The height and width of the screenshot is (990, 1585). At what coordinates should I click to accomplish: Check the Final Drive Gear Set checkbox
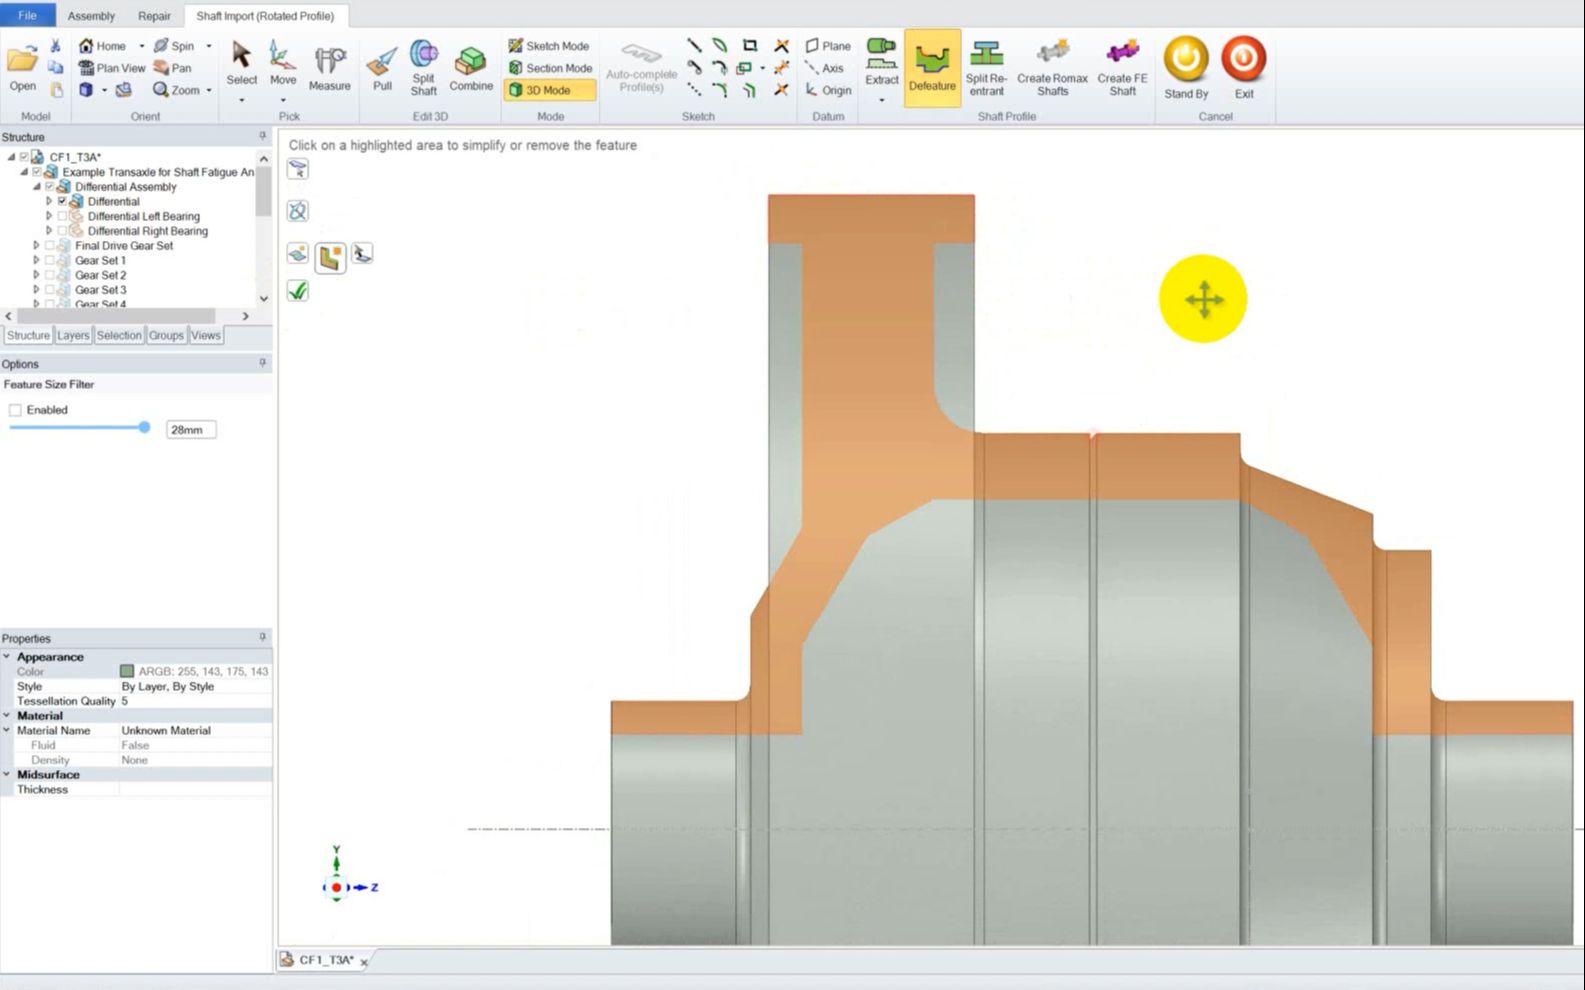click(49, 246)
